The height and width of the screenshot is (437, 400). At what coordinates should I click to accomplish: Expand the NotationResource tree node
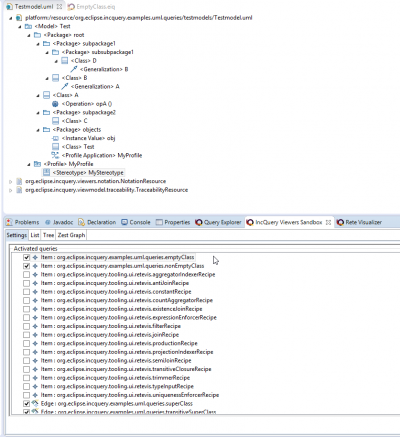coord(11,182)
